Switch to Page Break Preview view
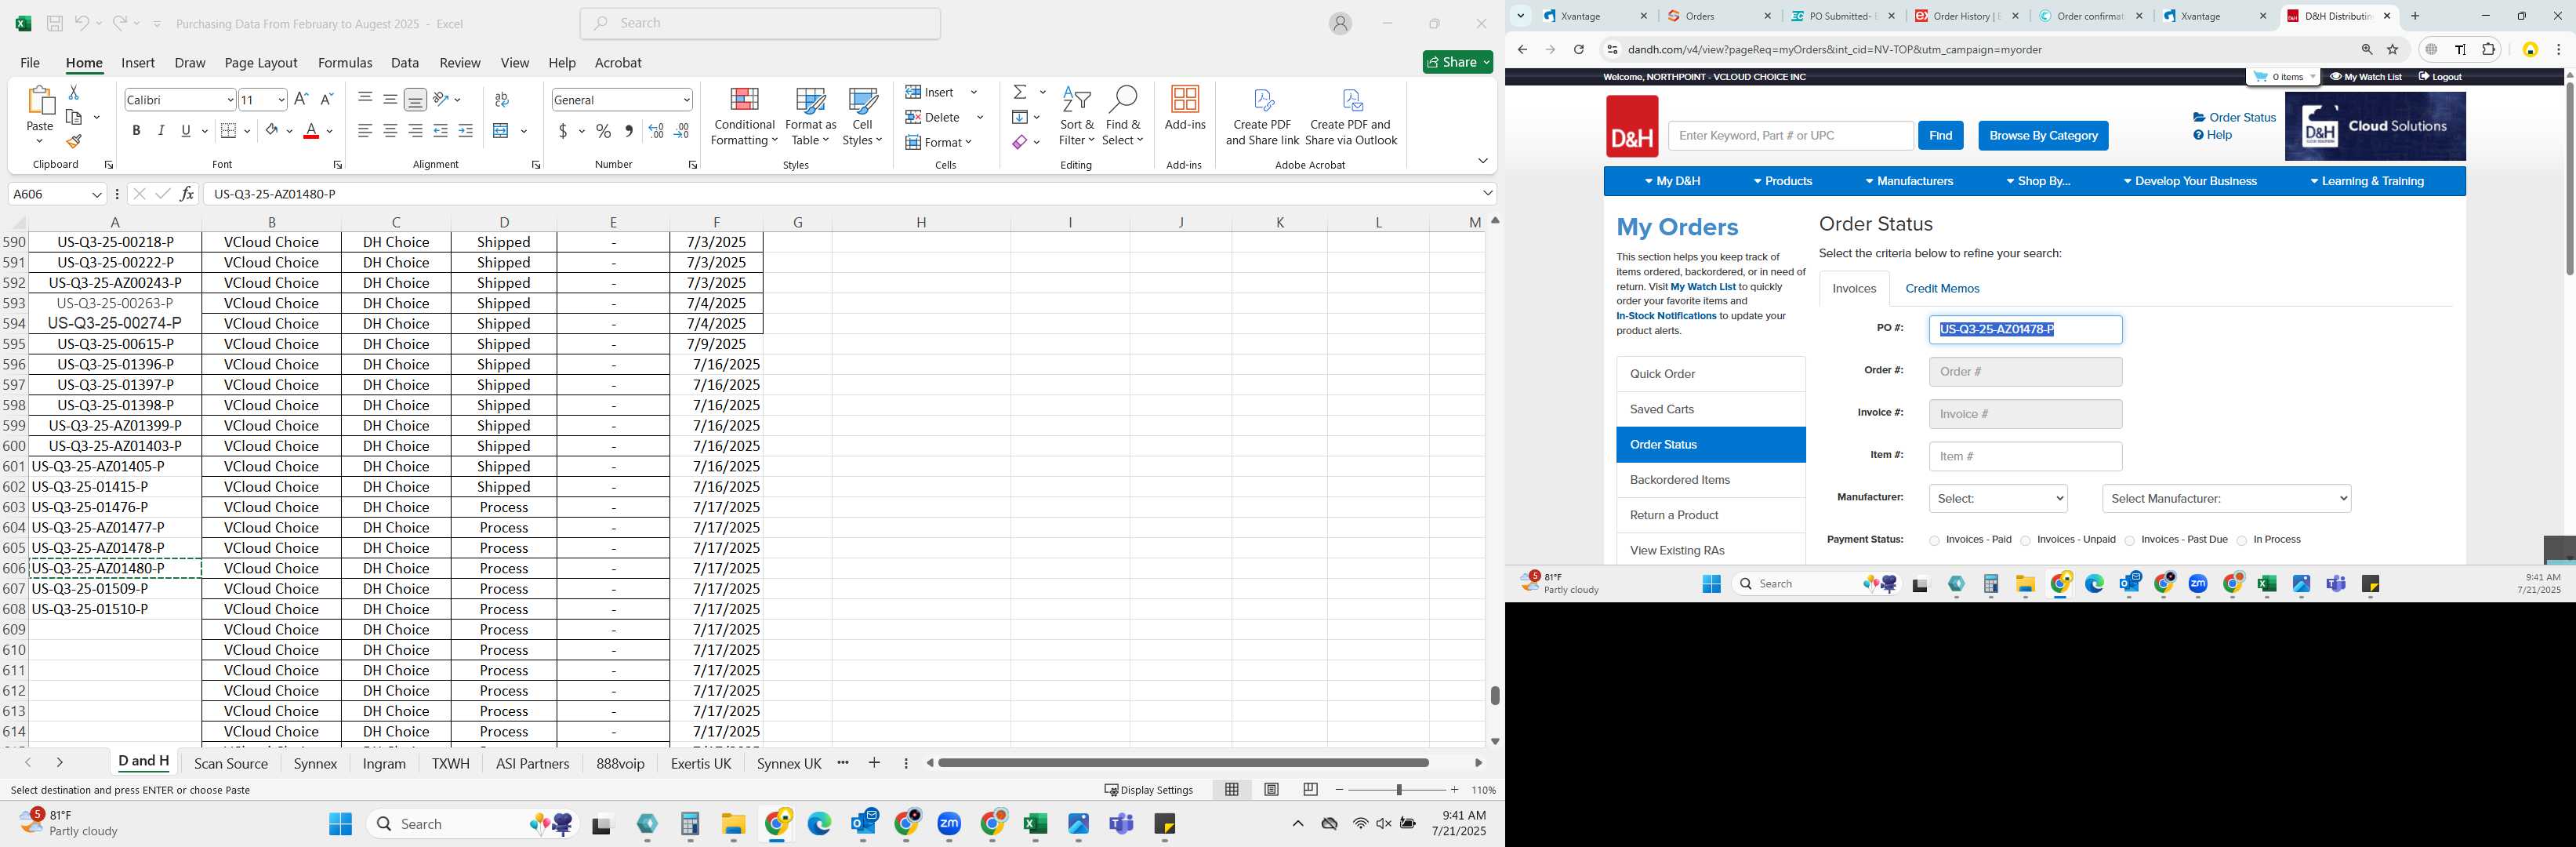Image resolution: width=2576 pixels, height=847 pixels. coord(1310,789)
